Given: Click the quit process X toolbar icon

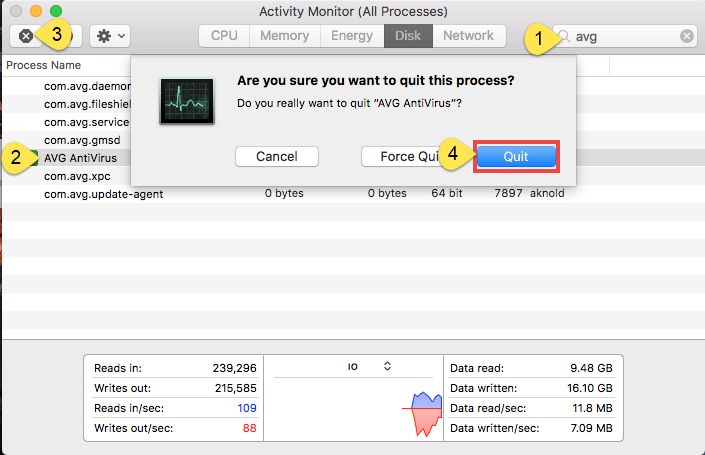Looking at the screenshot, I should pos(26,36).
